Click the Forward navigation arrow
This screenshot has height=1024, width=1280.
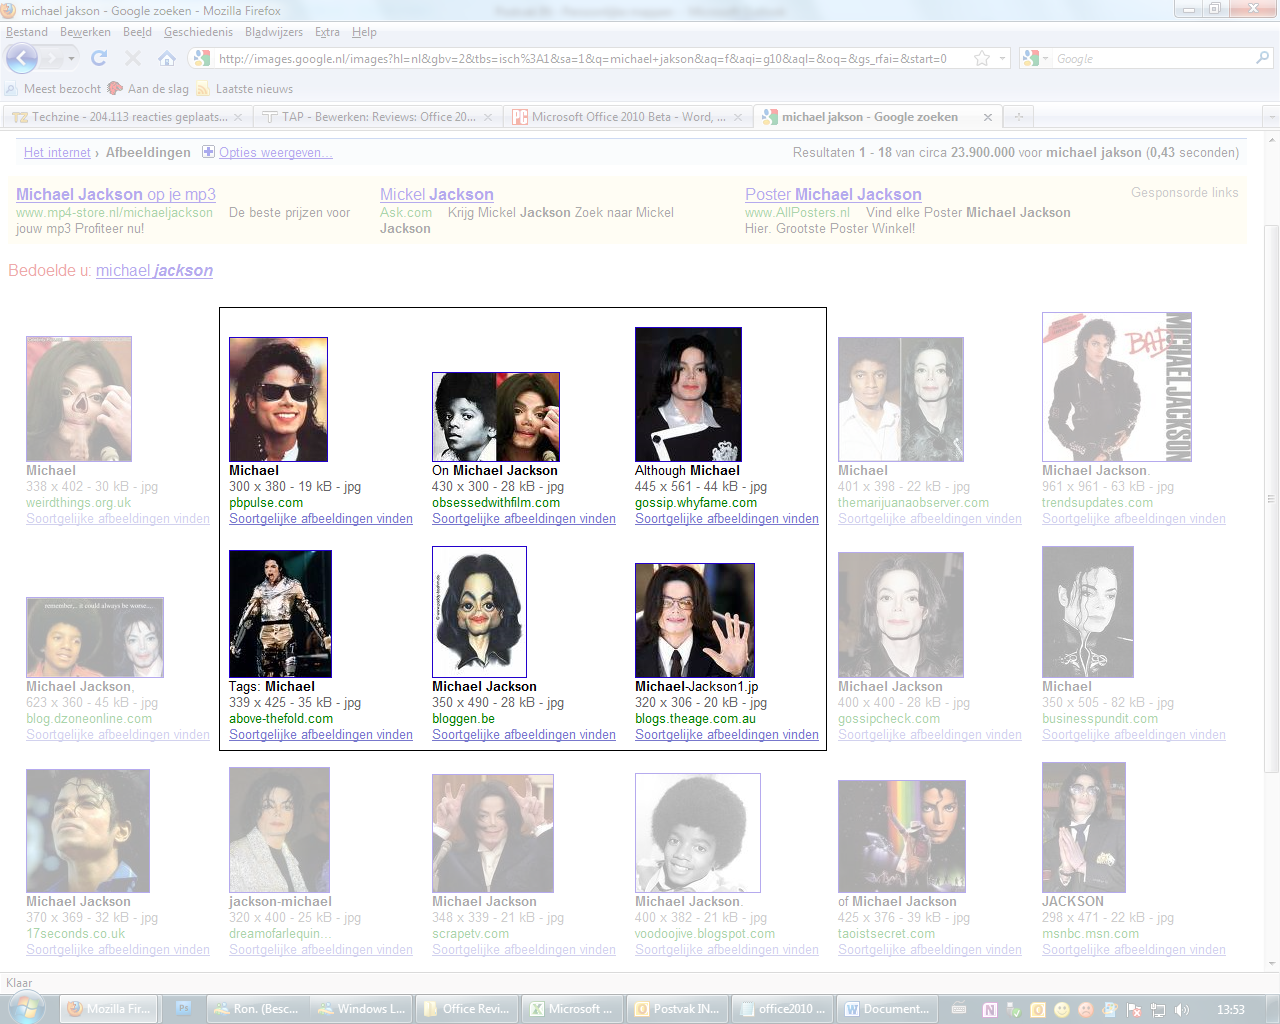click(53, 59)
